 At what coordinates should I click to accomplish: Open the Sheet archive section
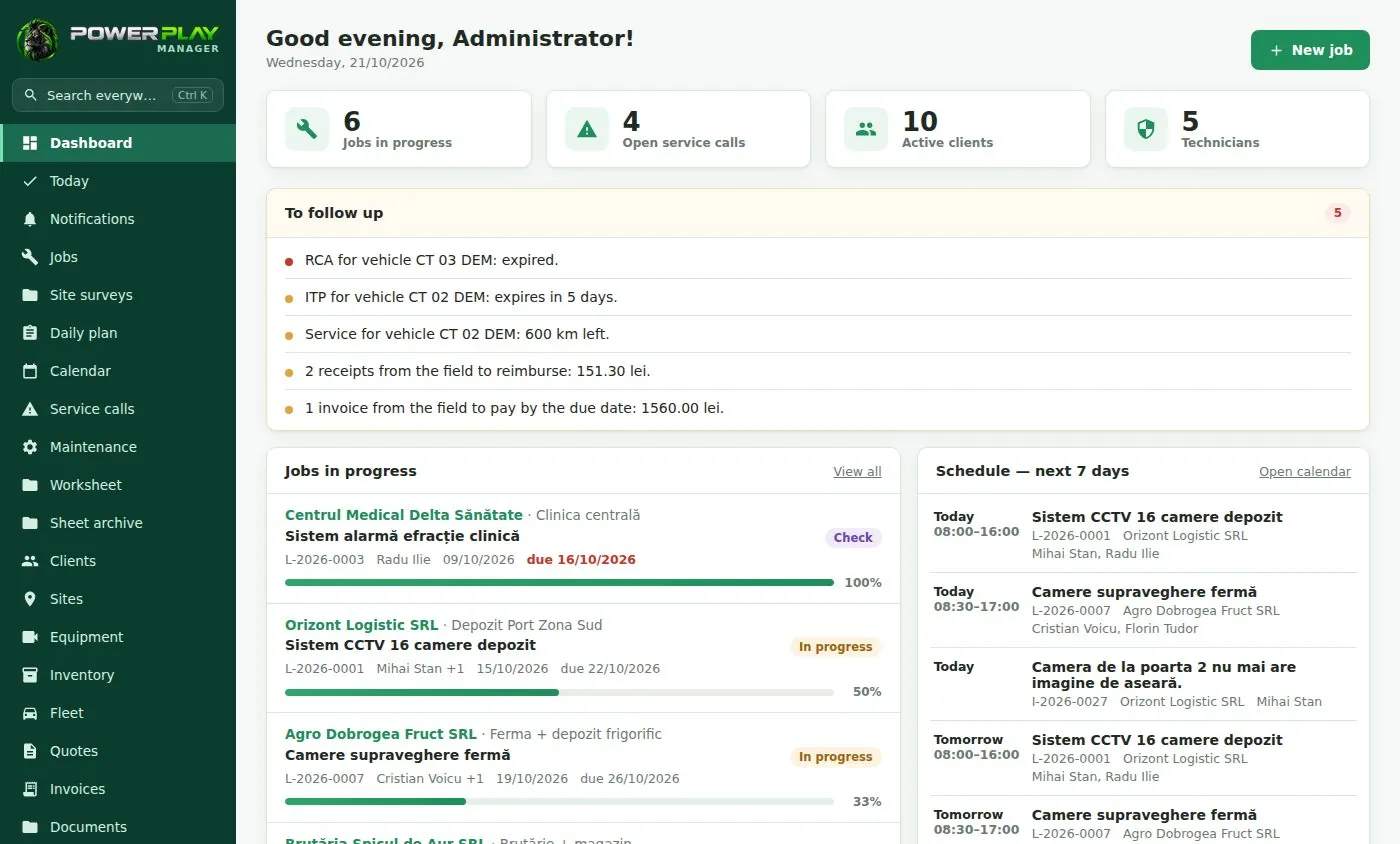[x=118, y=523]
